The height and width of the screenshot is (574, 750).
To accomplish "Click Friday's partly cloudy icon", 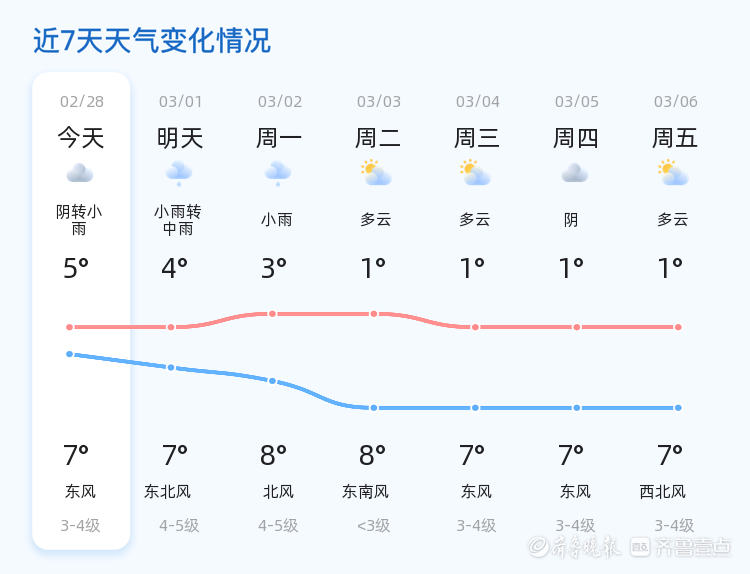I will tap(673, 173).
